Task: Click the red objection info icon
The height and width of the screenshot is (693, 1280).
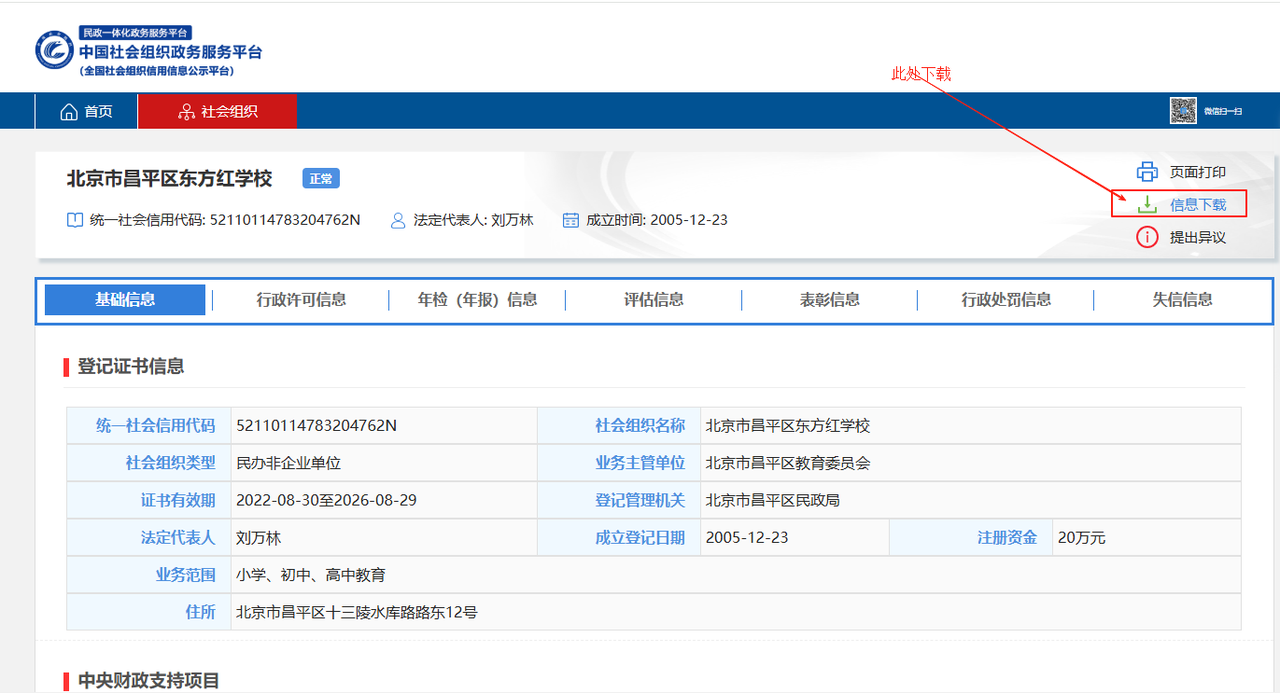Action: pyautogui.click(x=1147, y=237)
